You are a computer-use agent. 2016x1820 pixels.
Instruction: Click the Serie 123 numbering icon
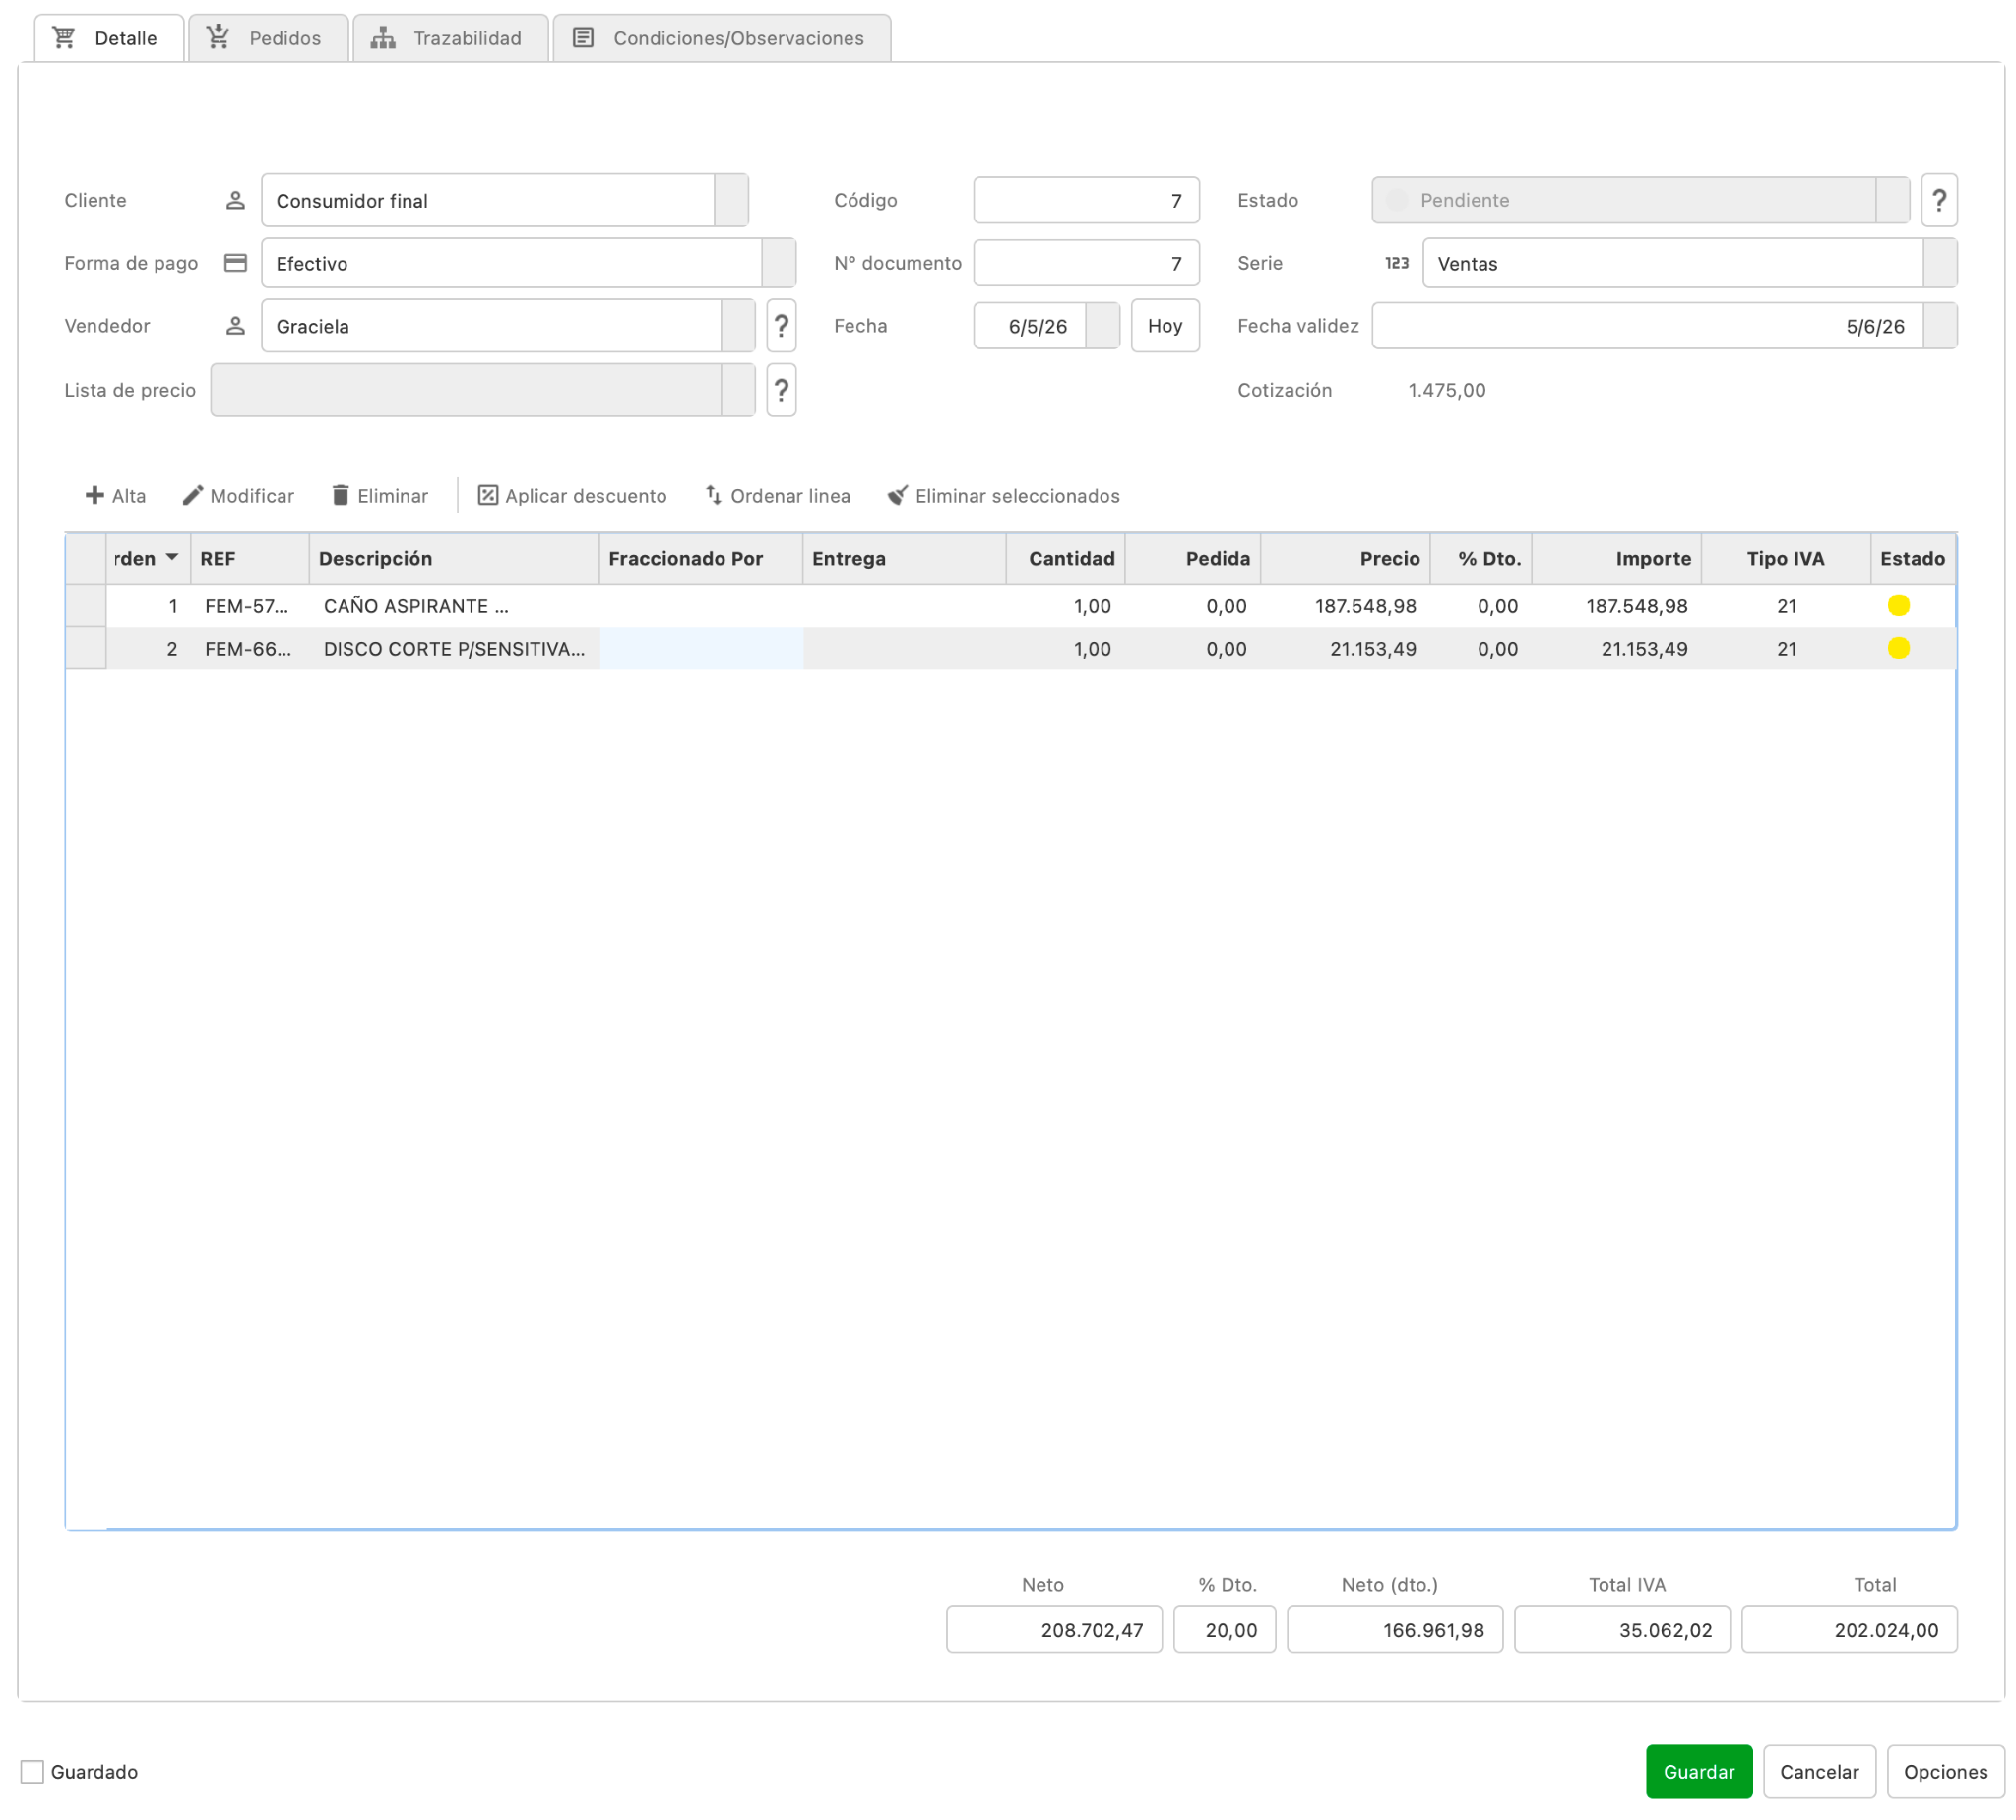(x=1396, y=263)
